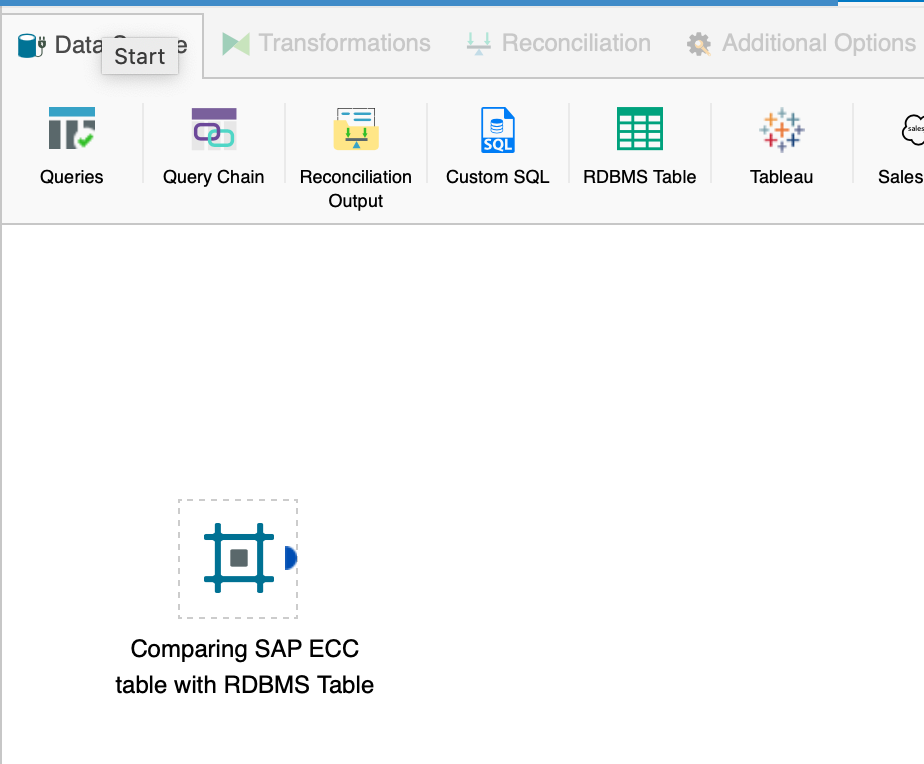Click the Reconciliation tab's arrow icon
Screen dimensions: 924x764
(x=478, y=44)
